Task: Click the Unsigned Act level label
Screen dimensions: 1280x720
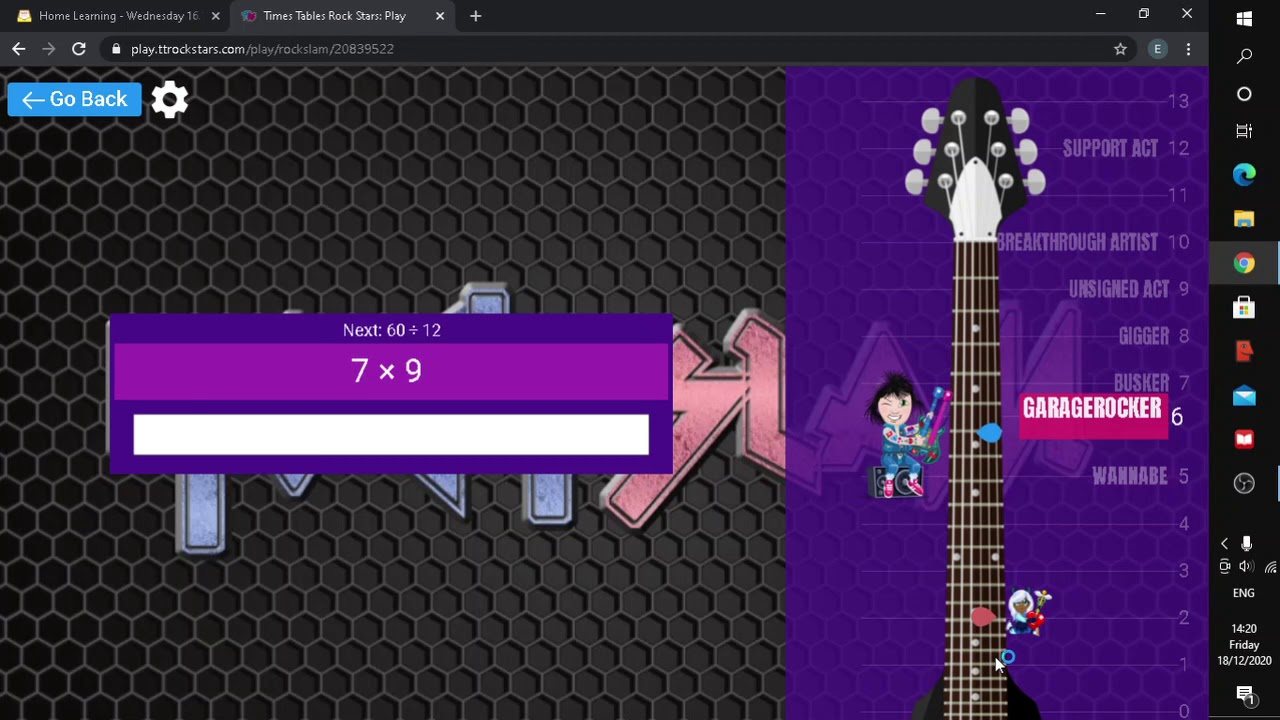Action: tap(1118, 289)
